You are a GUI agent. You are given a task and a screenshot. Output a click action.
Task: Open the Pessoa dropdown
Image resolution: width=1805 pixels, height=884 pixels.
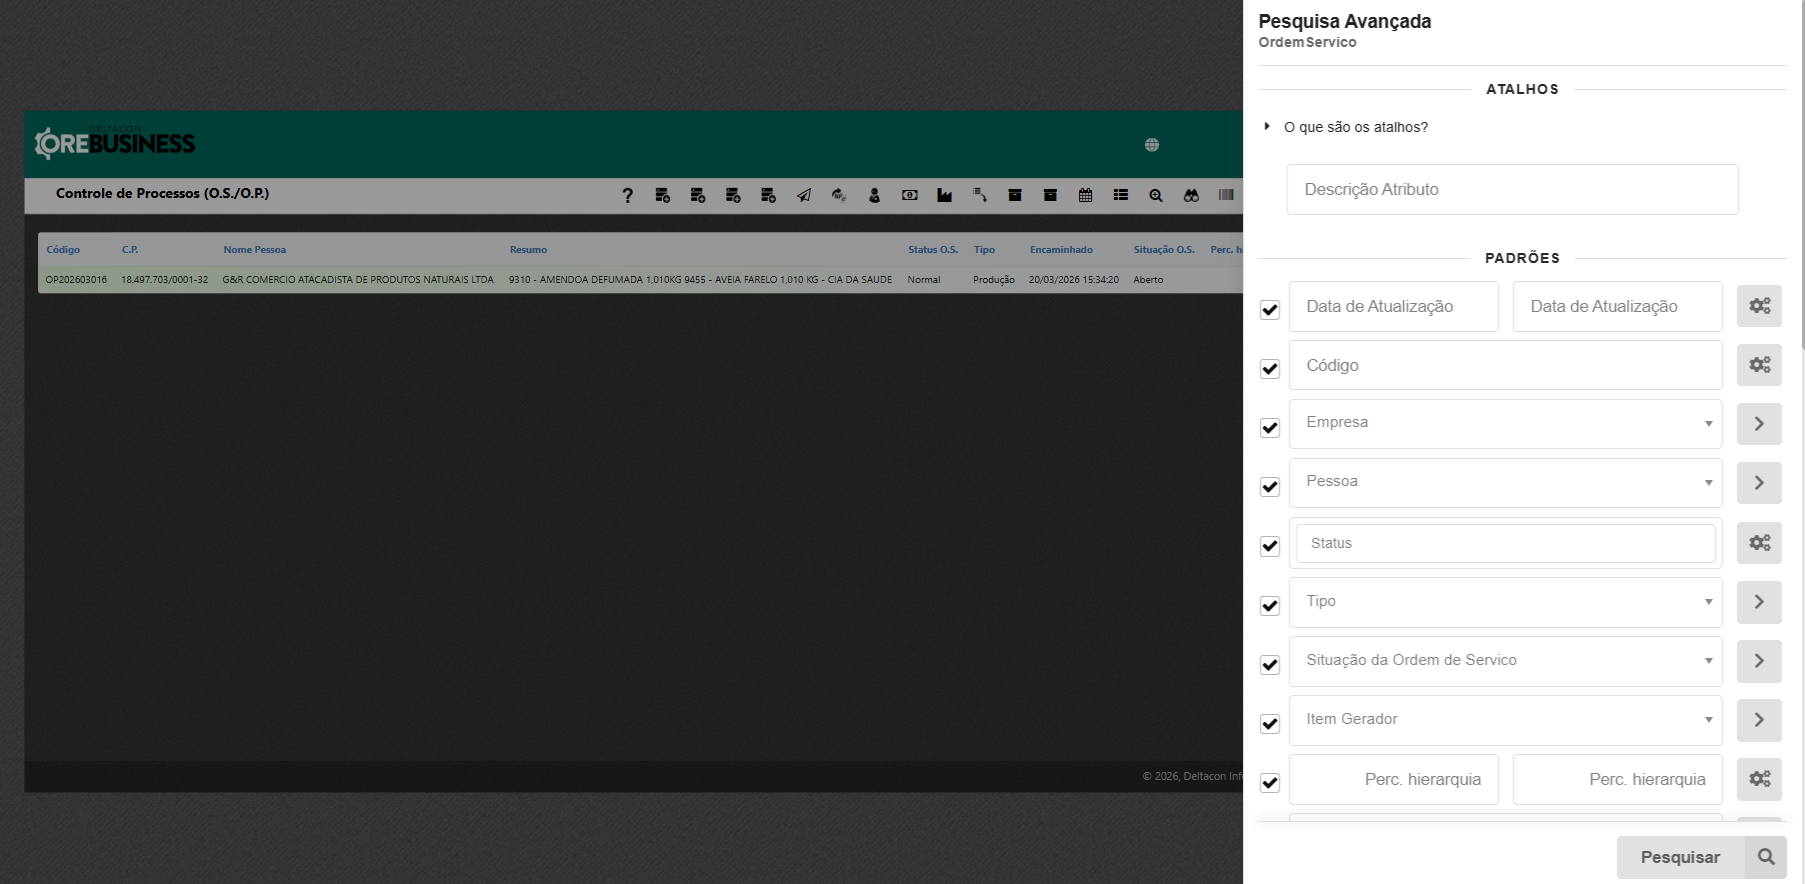[1505, 483]
